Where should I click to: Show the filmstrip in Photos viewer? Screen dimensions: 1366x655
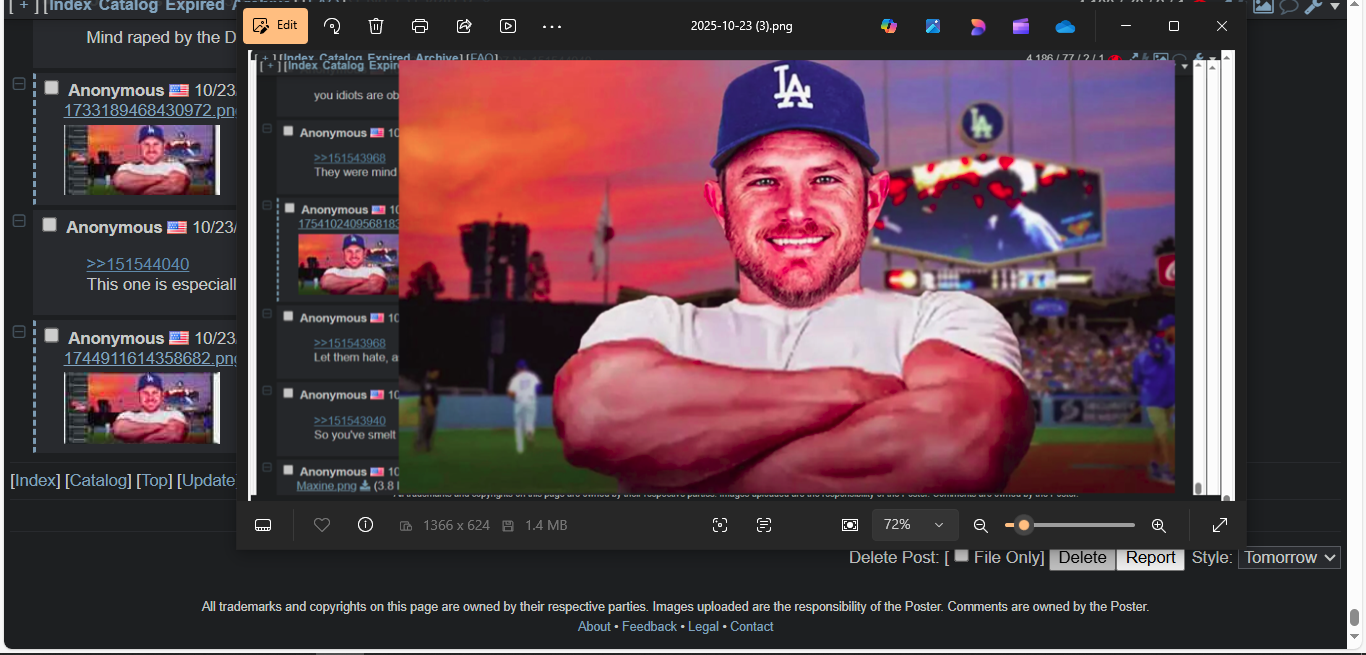point(263,525)
